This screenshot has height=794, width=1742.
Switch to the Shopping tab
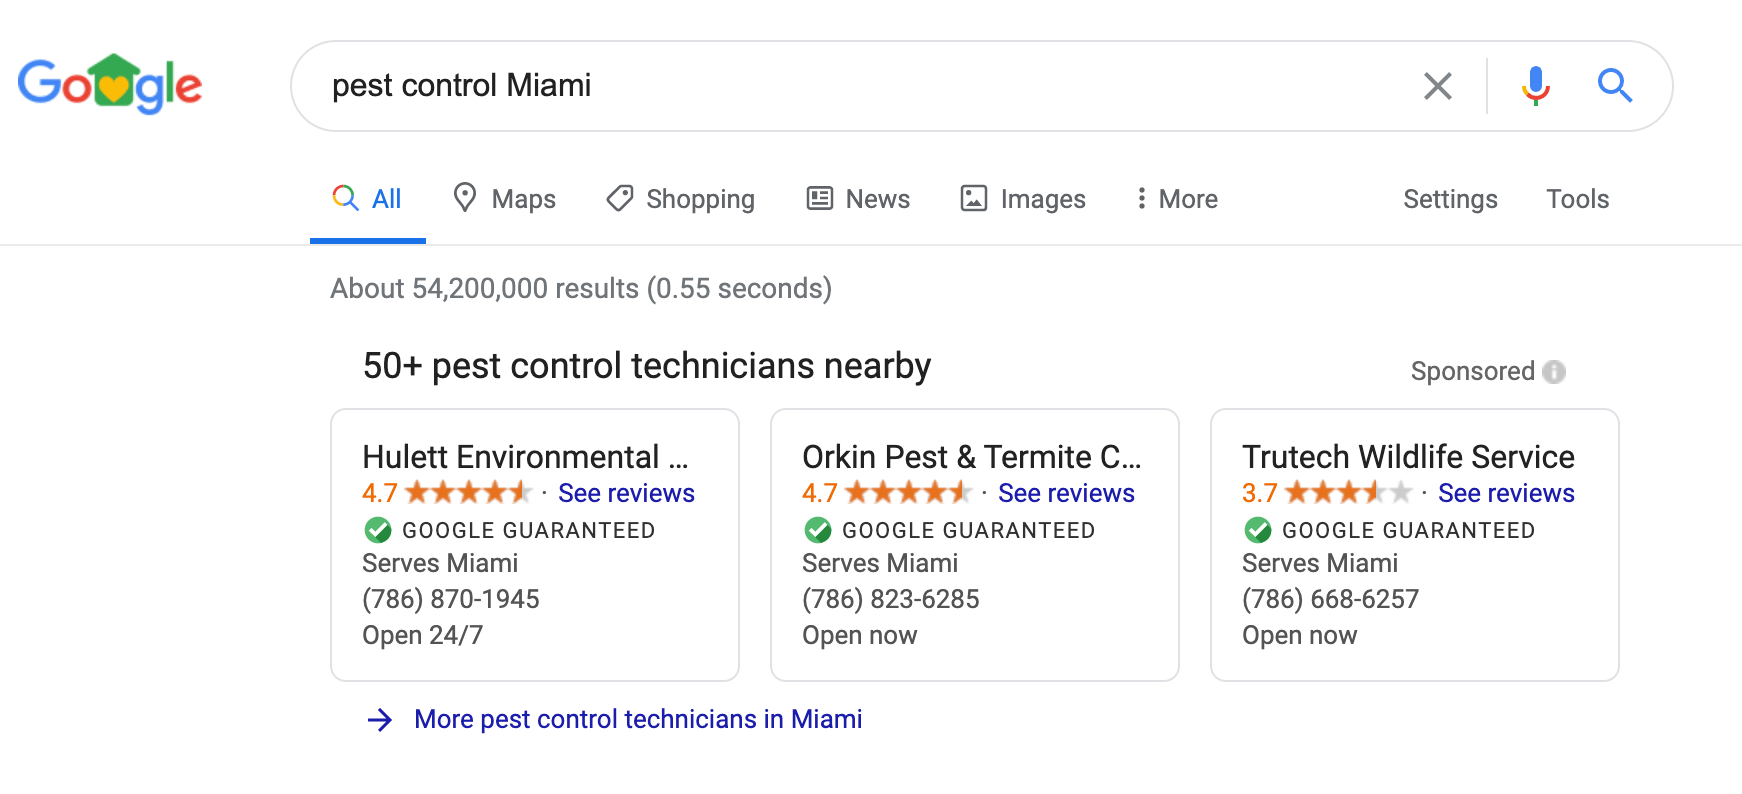coord(681,199)
